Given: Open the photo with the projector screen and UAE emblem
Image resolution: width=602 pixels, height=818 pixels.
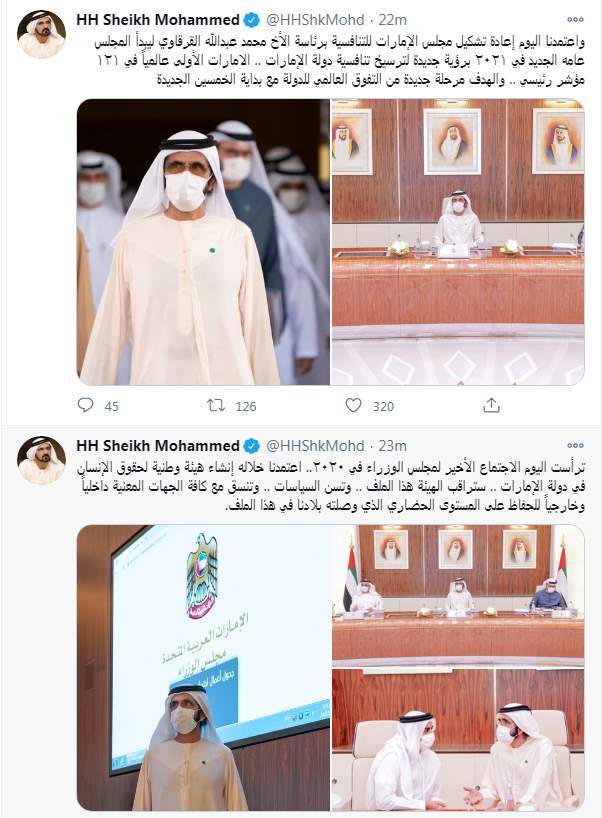Looking at the screenshot, I should click(203, 668).
